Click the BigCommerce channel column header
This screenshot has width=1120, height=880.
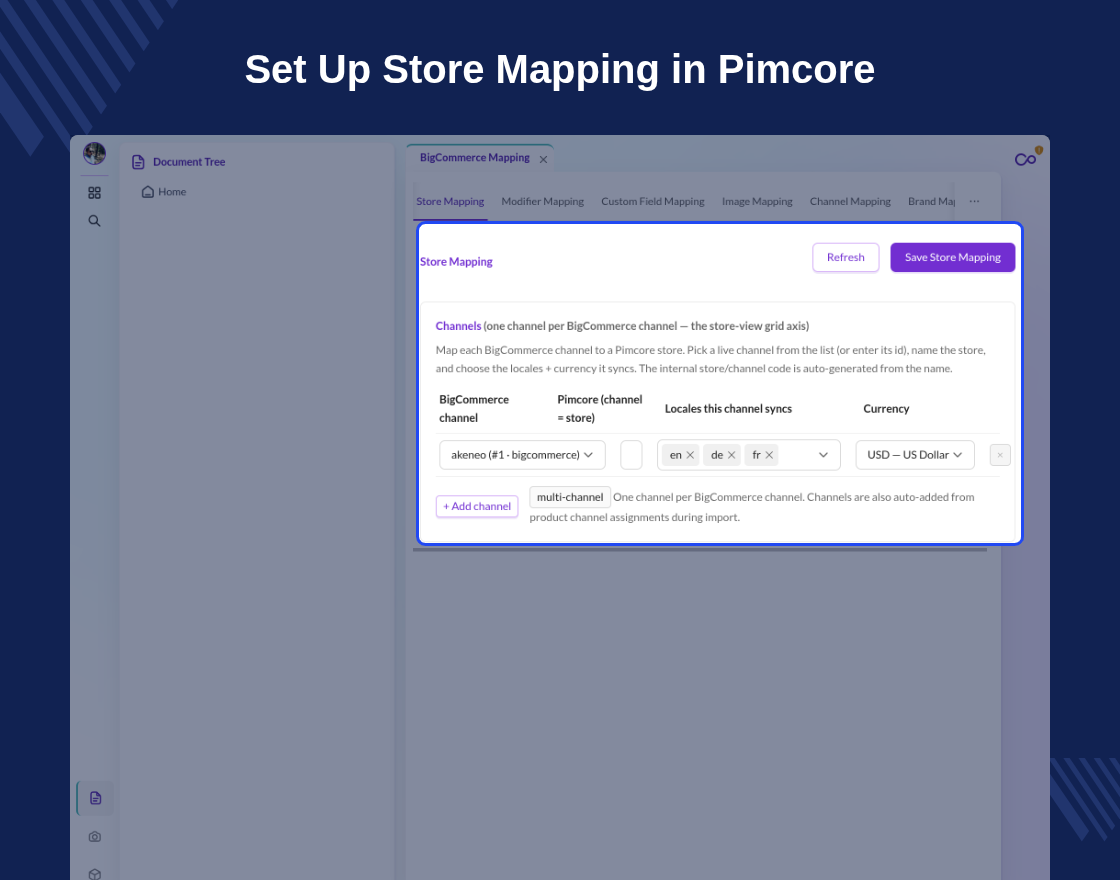pyautogui.click(x=474, y=409)
